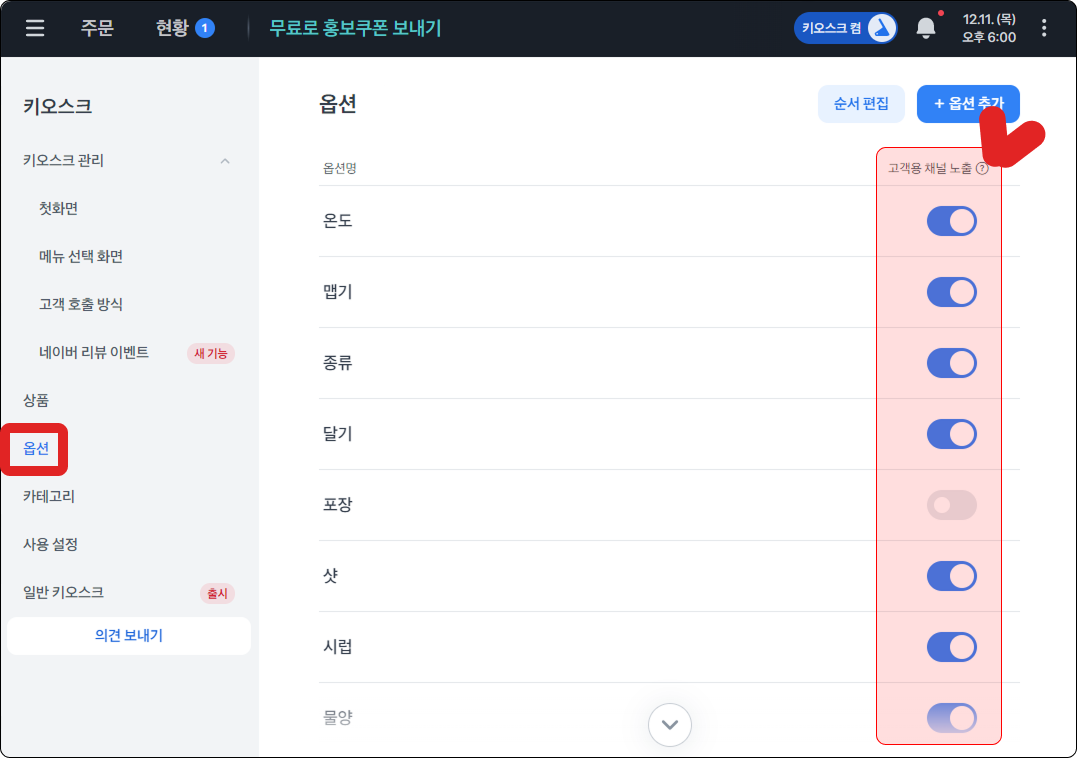Open the 주문 tab

click(x=97, y=28)
